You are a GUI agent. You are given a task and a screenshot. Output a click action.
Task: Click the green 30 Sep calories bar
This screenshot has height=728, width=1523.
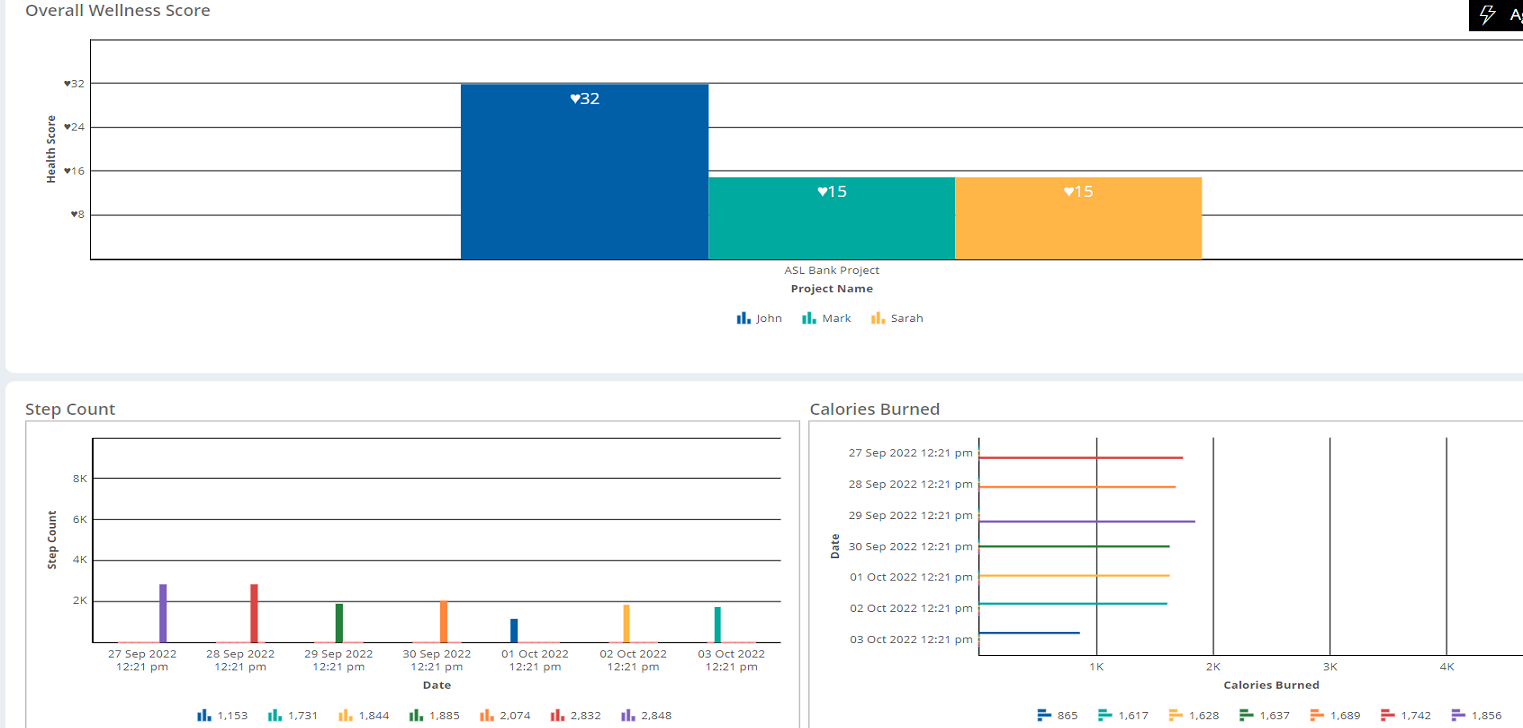[x=1074, y=546]
